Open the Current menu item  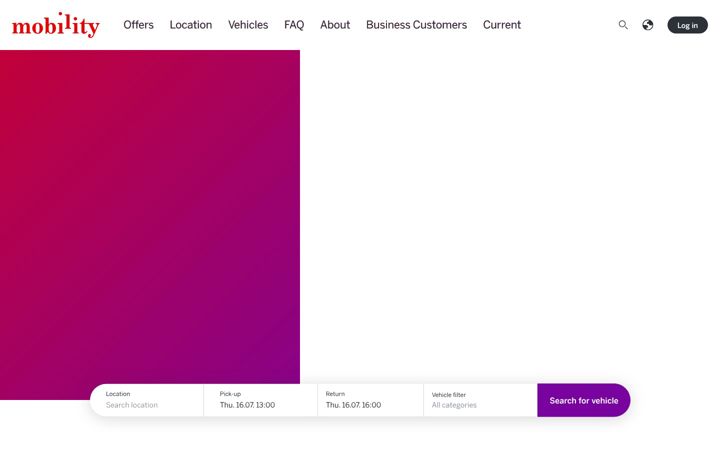[x=501, y=25]
